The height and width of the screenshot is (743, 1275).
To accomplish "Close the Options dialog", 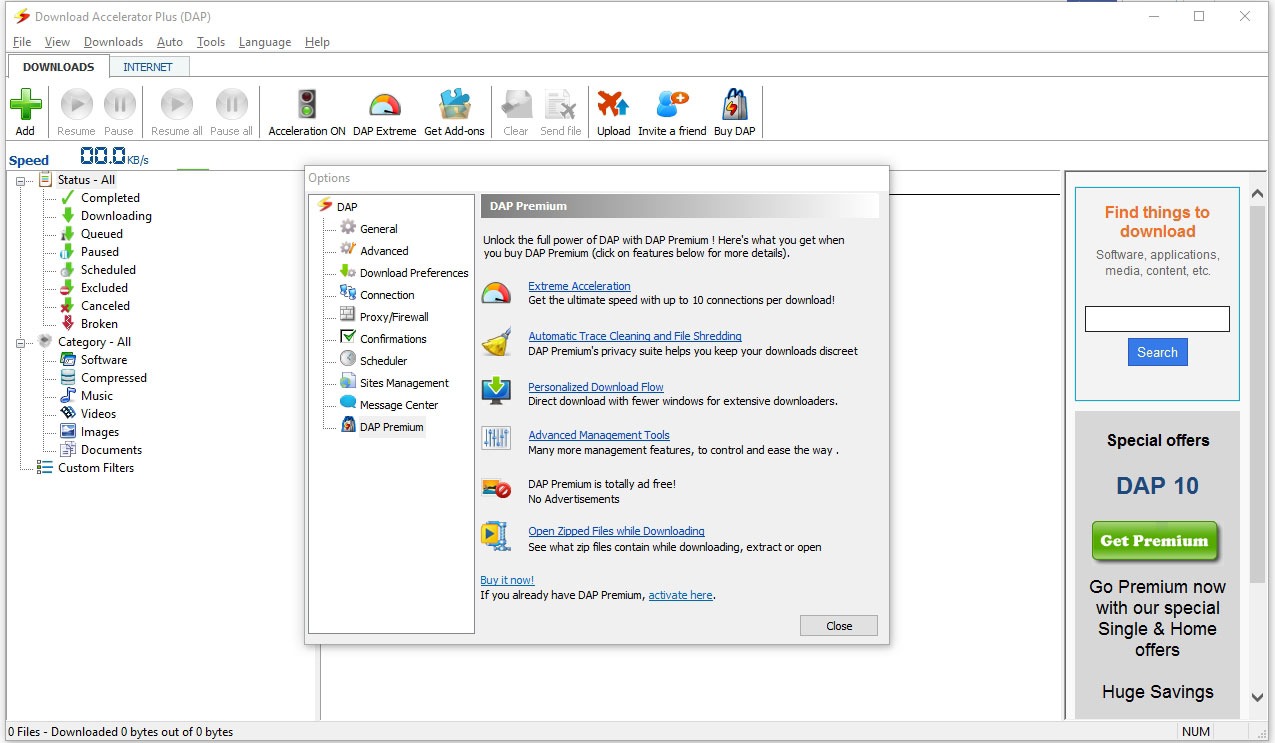I will (x=839, y=626).
